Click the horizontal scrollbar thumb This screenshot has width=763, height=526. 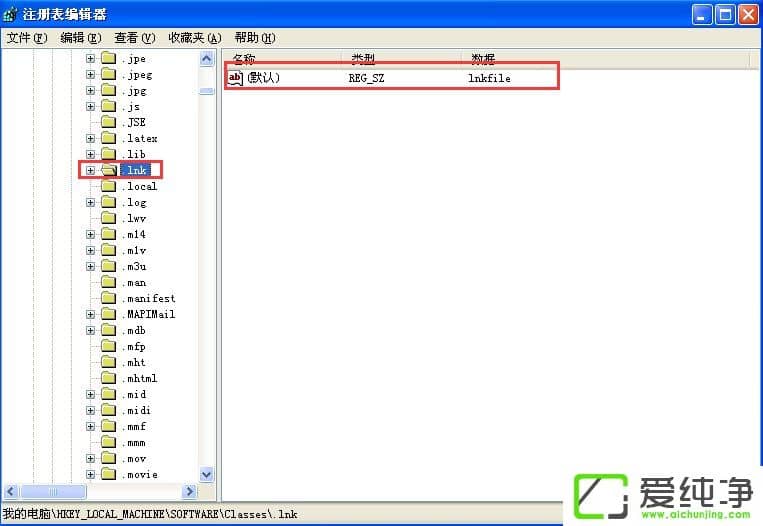point(54,492)
